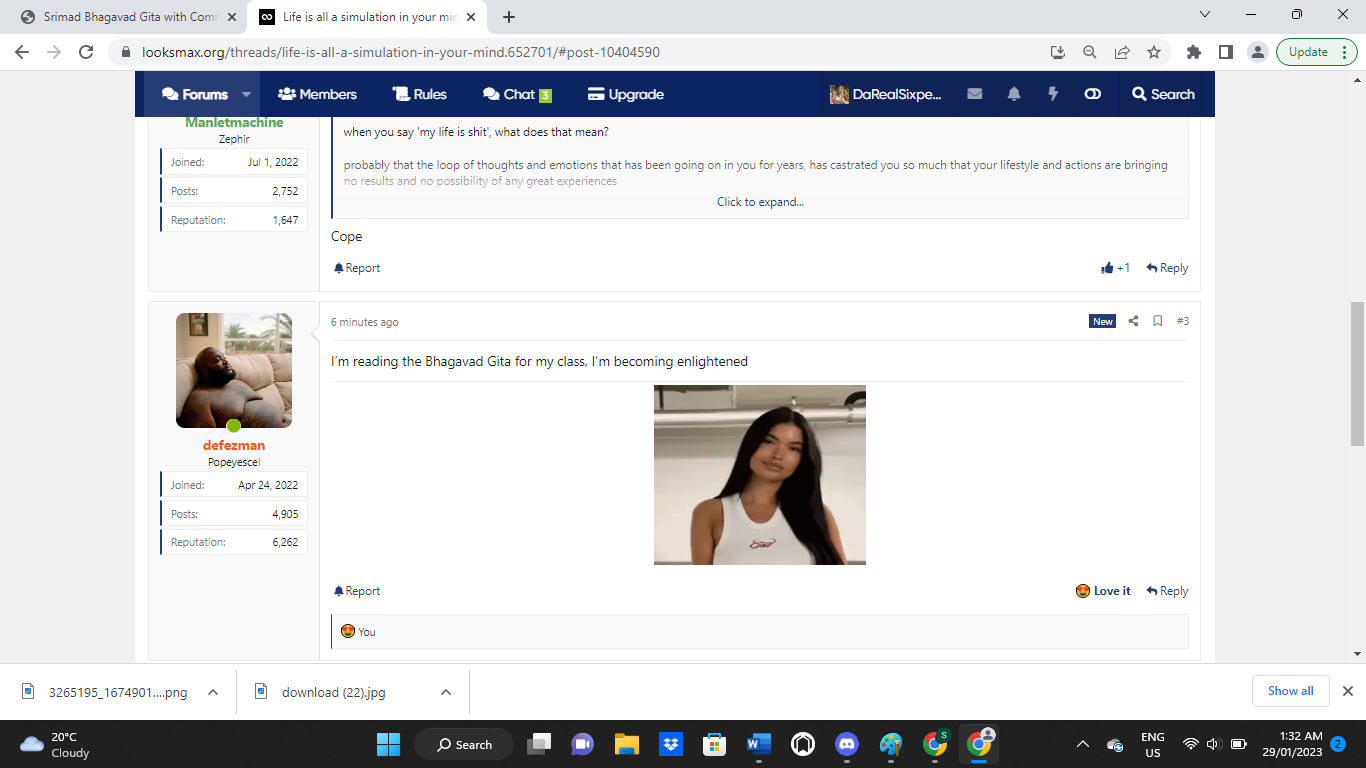Open options for the download (22).jpg file
1366x768 pixels.
(x=446, y=692)
